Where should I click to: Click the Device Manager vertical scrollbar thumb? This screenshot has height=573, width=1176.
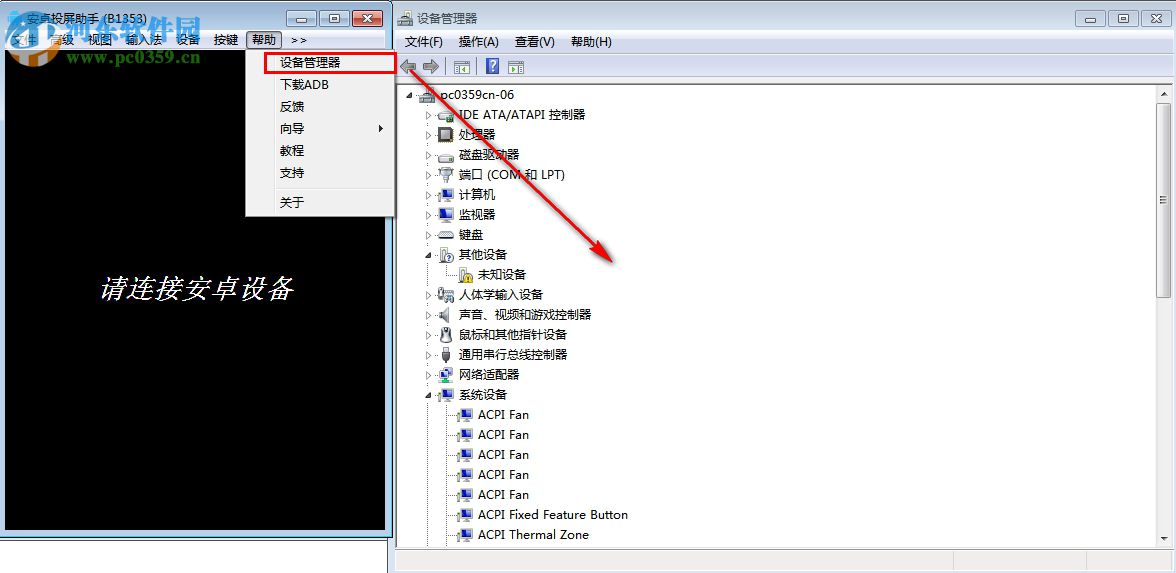[1163, 200]
